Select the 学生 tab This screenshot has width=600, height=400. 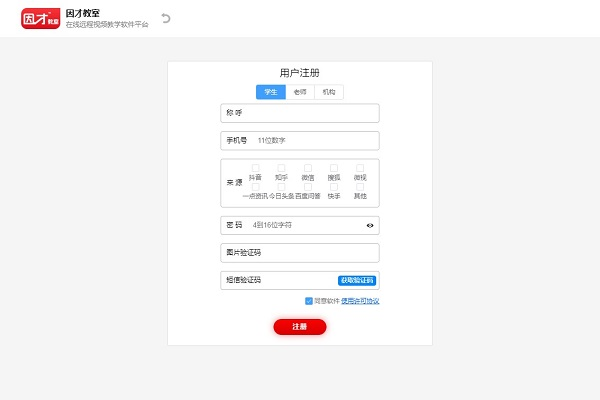coord(271,92)
